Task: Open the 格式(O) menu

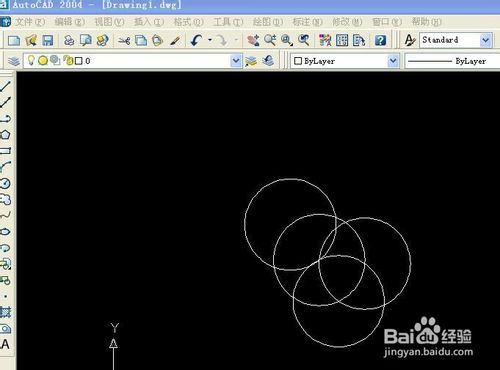Action: (189, 22)
